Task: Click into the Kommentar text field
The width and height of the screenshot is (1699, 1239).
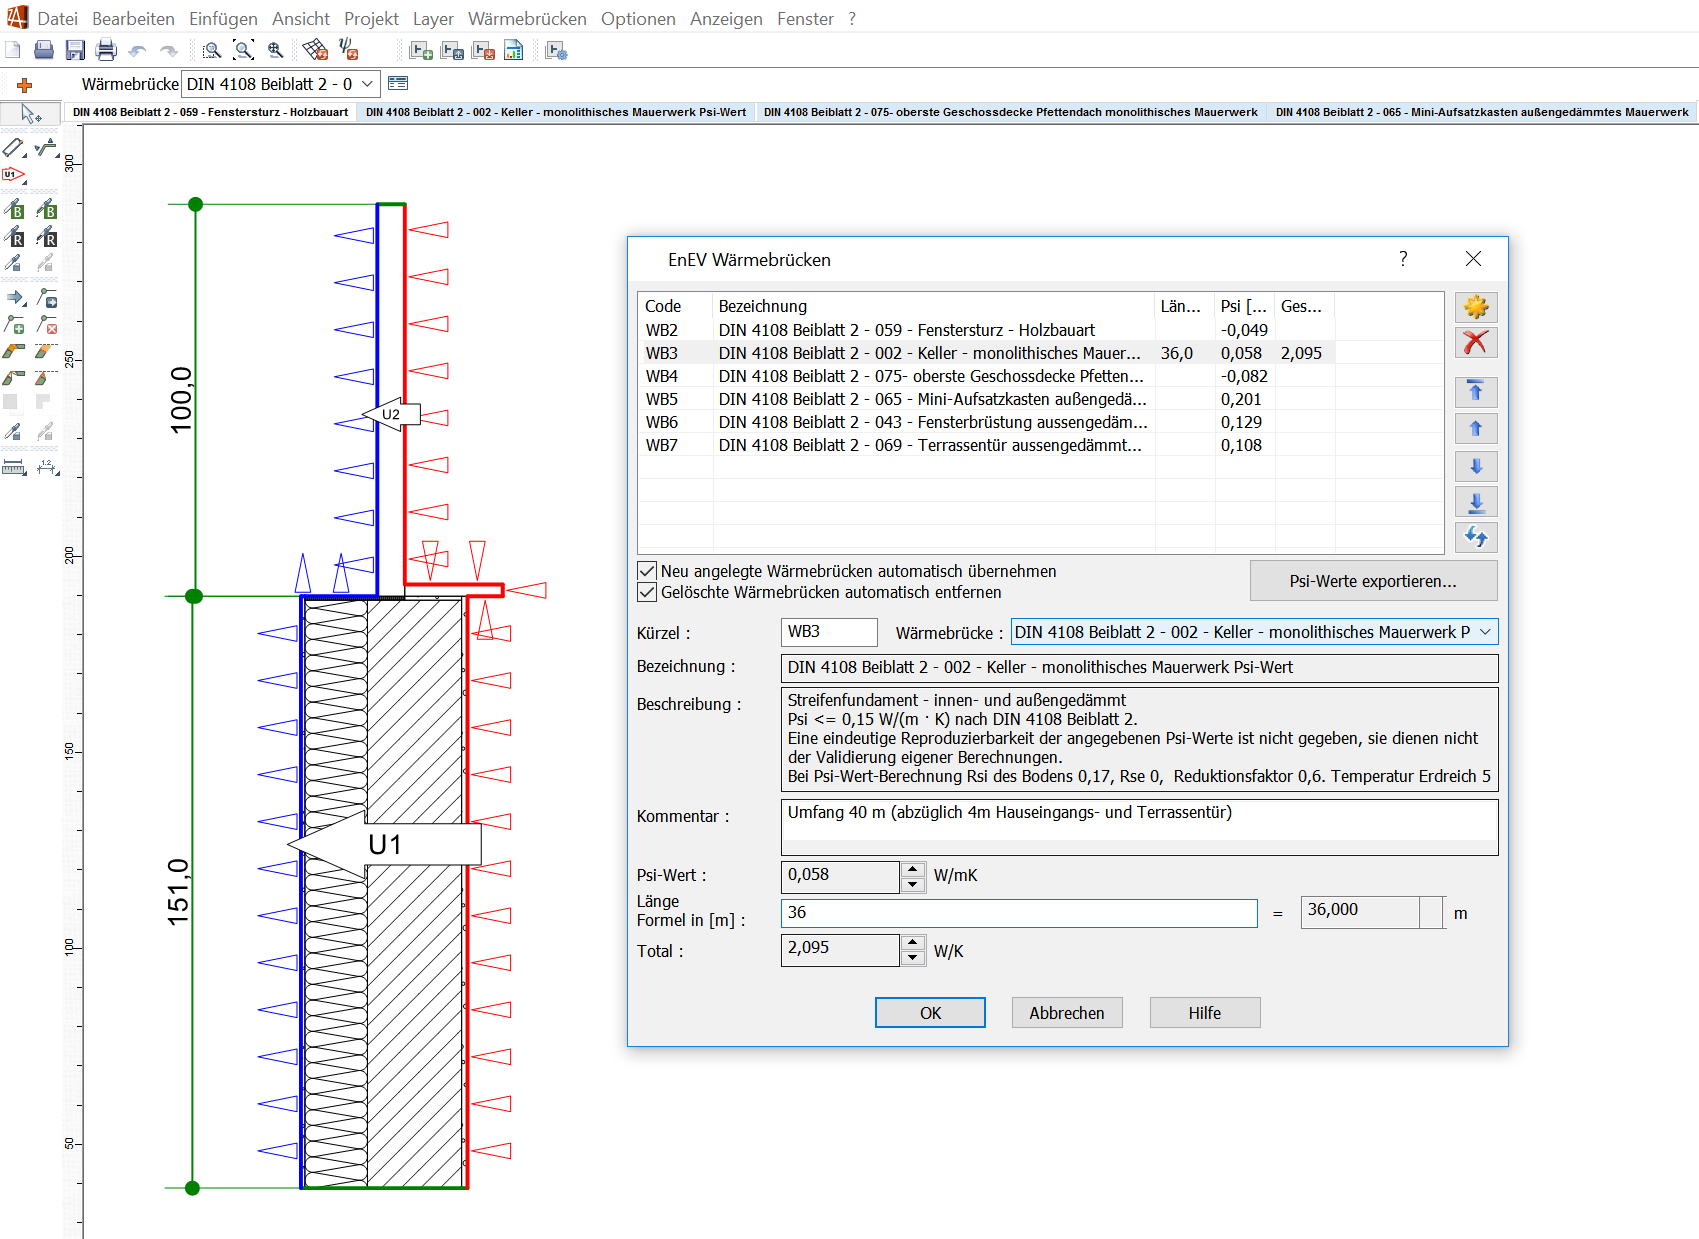Action: [1139, 827]
